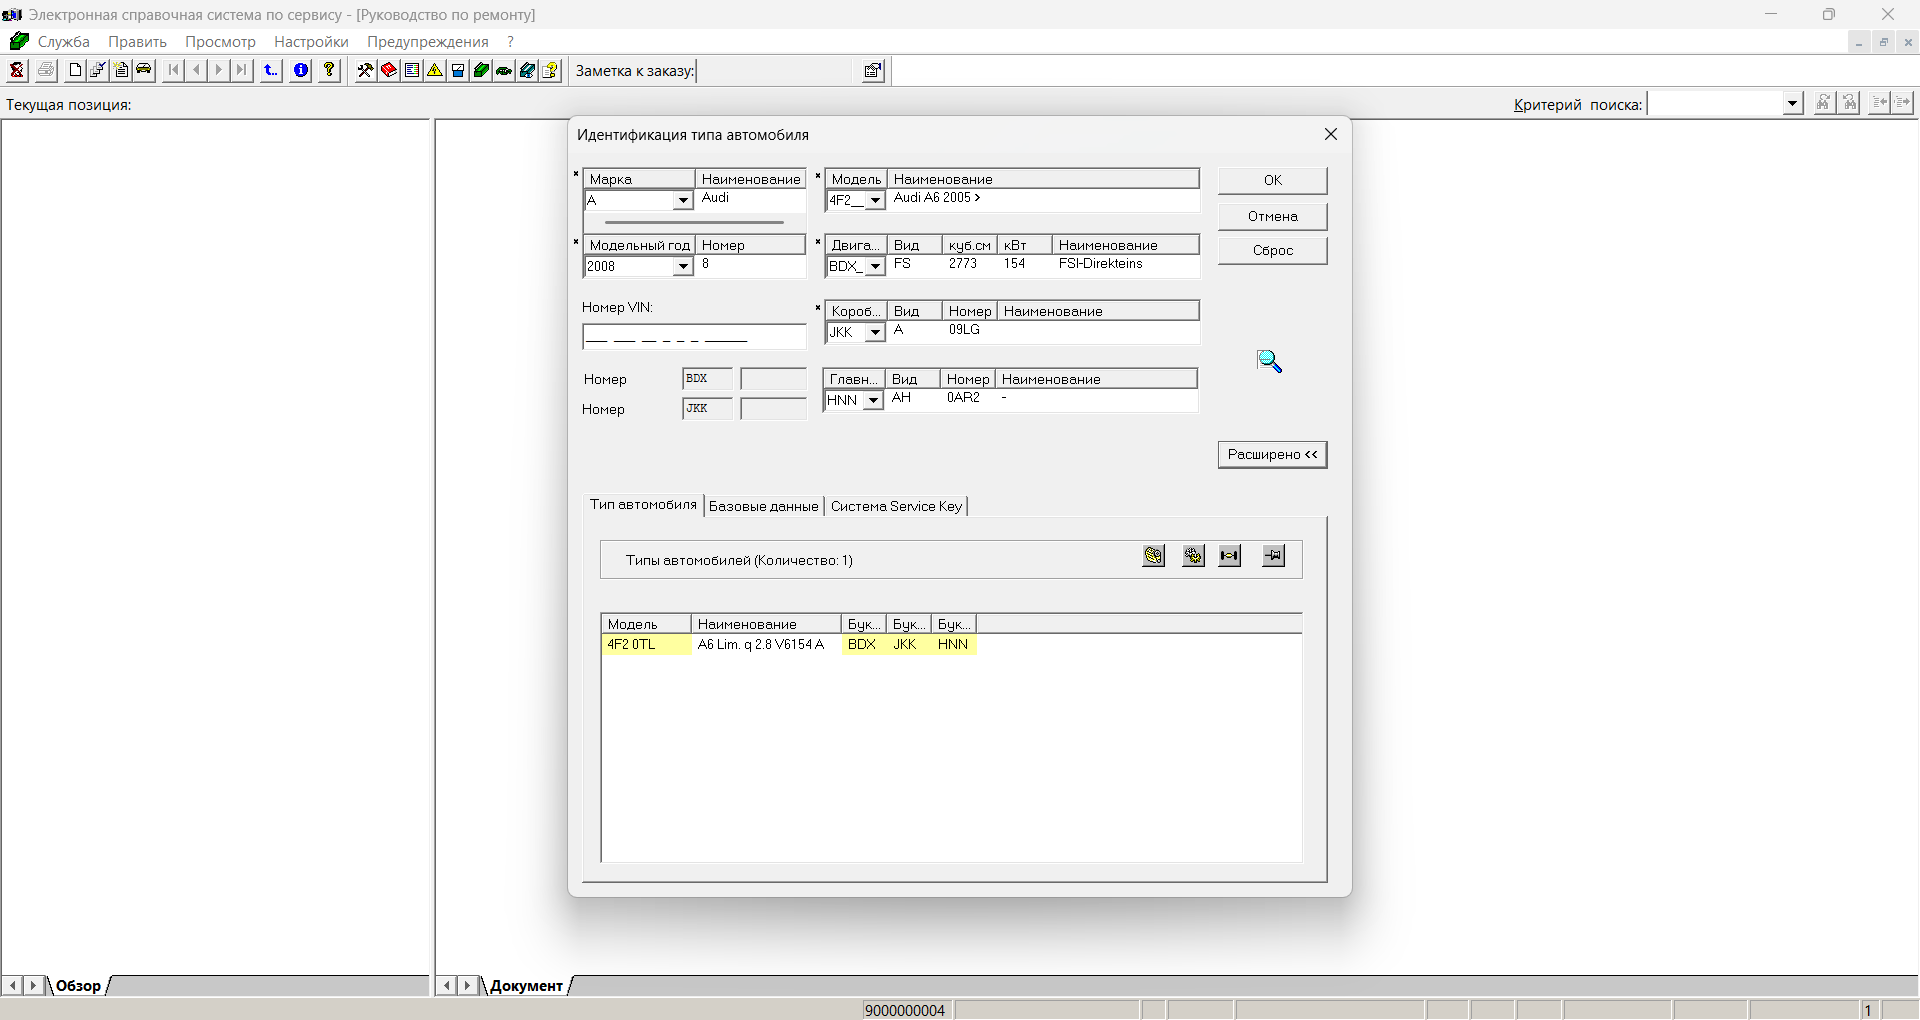Confirm the dialog with OK
This screenshot has height=1020, width=1920.
point(1272,180)
